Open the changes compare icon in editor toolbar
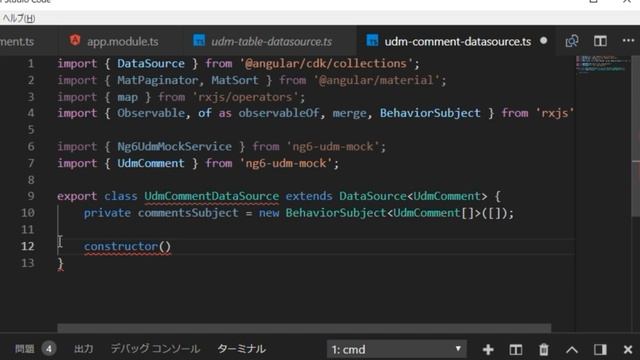The height and width of the screenshot is (360, 640). pos(572,41)
